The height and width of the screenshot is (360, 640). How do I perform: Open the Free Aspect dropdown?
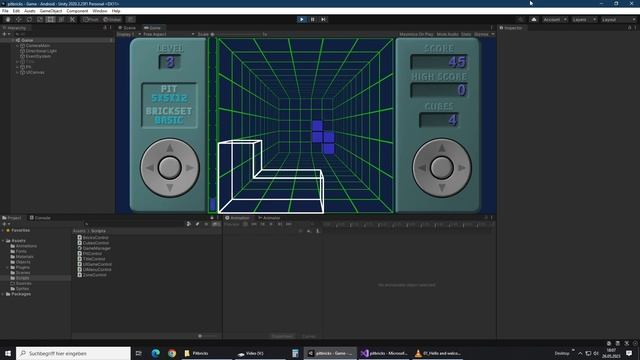click(x=169, y=34)
